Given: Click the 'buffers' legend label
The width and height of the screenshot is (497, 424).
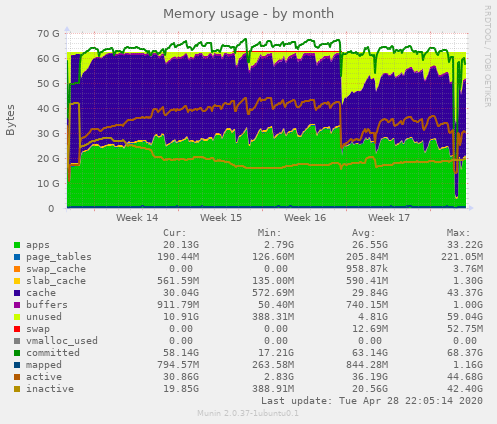Looking at the screenshot, I should point(47,305).
